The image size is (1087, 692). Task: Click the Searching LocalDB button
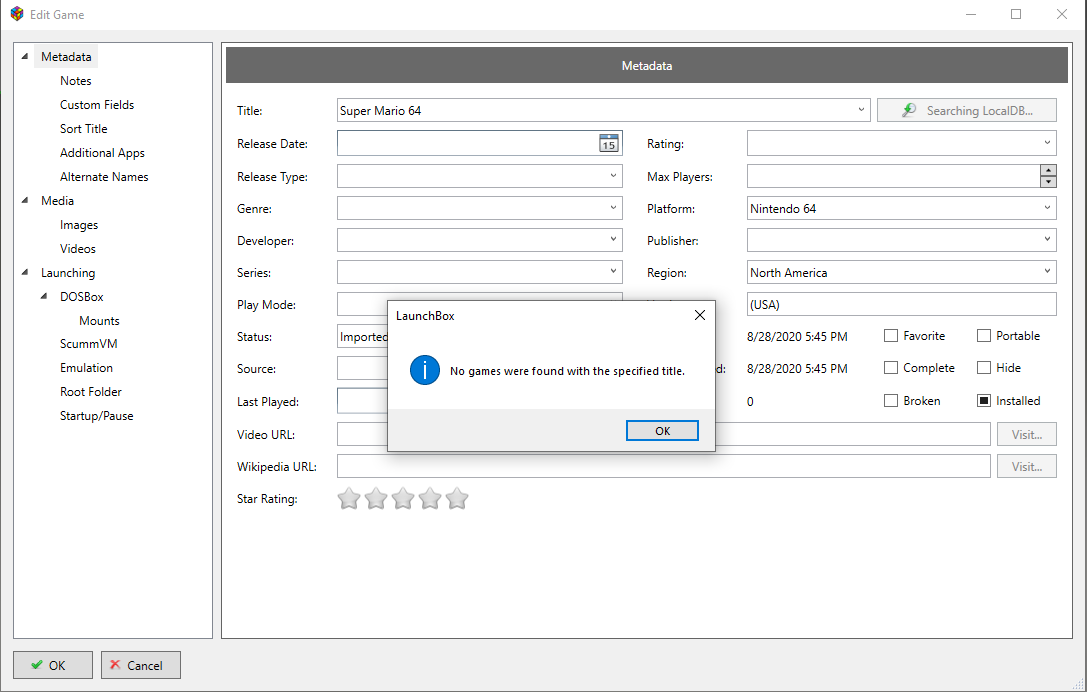[966, 110]
